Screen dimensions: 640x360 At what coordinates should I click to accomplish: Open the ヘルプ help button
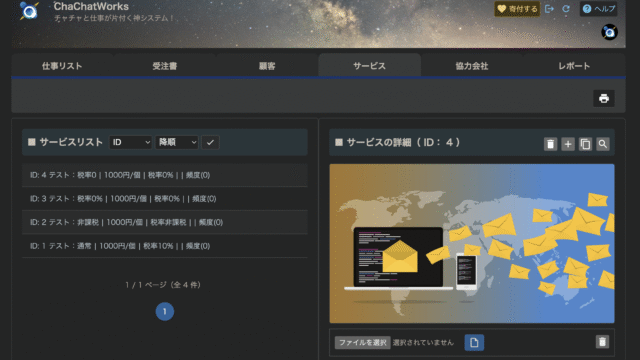click(x=598, y=9)
